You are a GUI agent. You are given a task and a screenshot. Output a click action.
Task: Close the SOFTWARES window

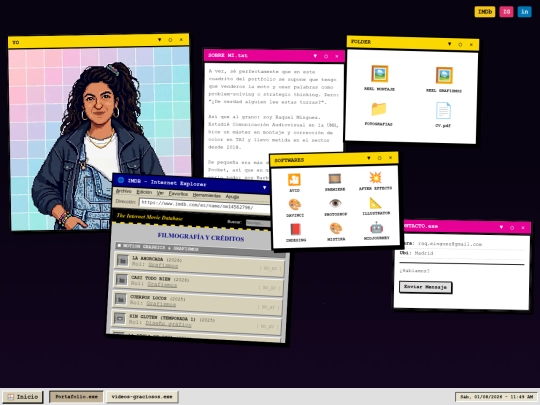pos(391,158)
